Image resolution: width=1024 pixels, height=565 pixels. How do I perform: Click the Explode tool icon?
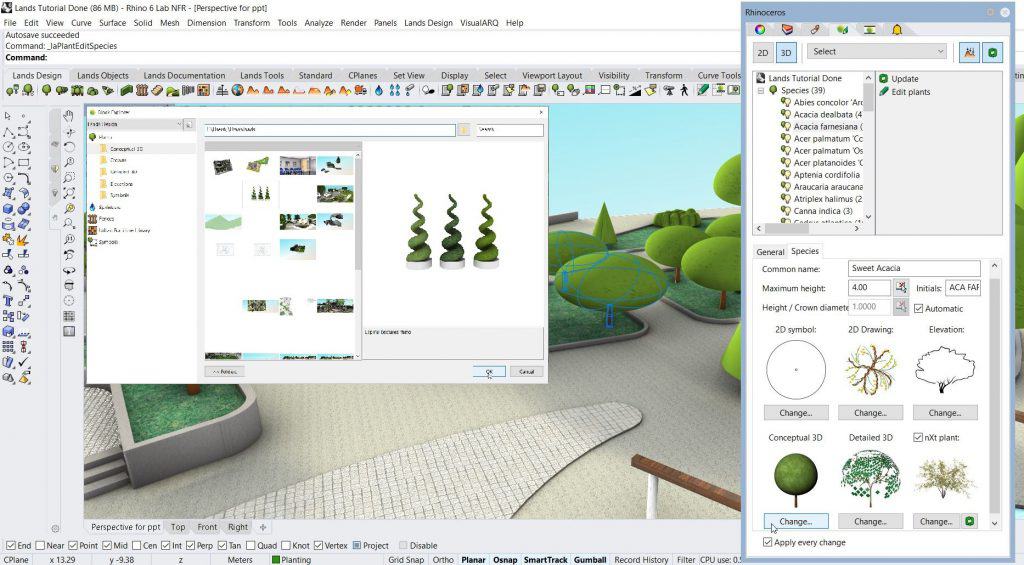(x=24, y=239)
